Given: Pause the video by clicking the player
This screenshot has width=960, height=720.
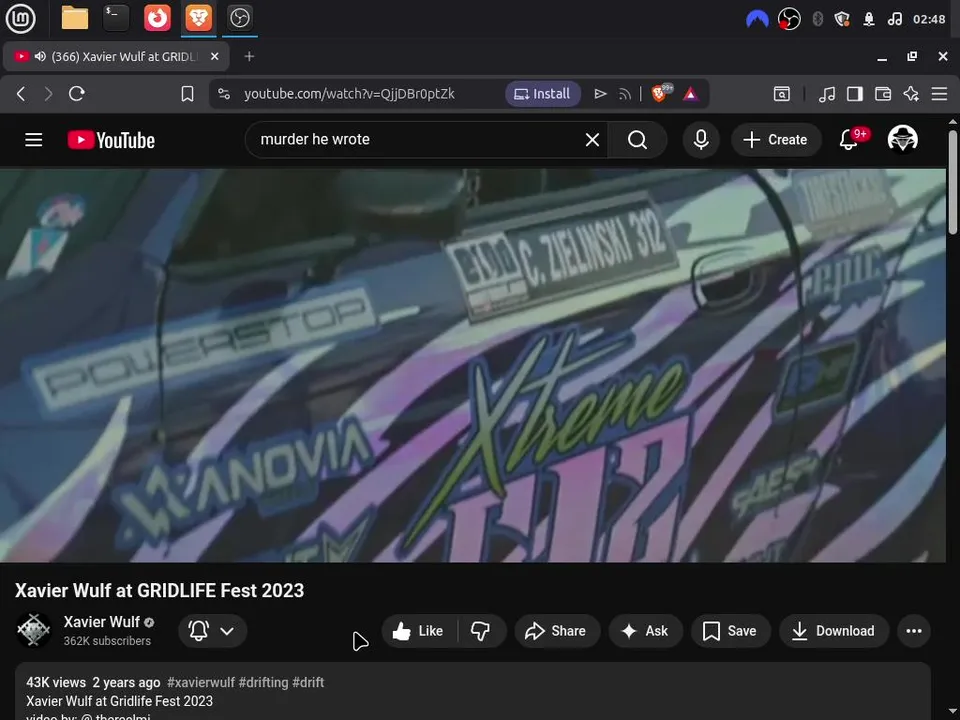Looking at the screenshot, I should click(473, 366).
